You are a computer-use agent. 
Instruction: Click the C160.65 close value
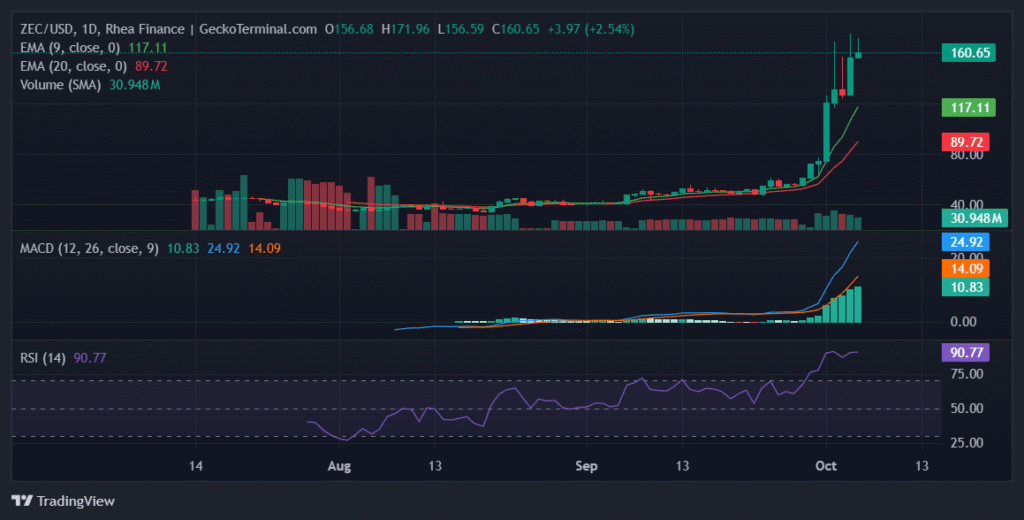click(516, 29)
